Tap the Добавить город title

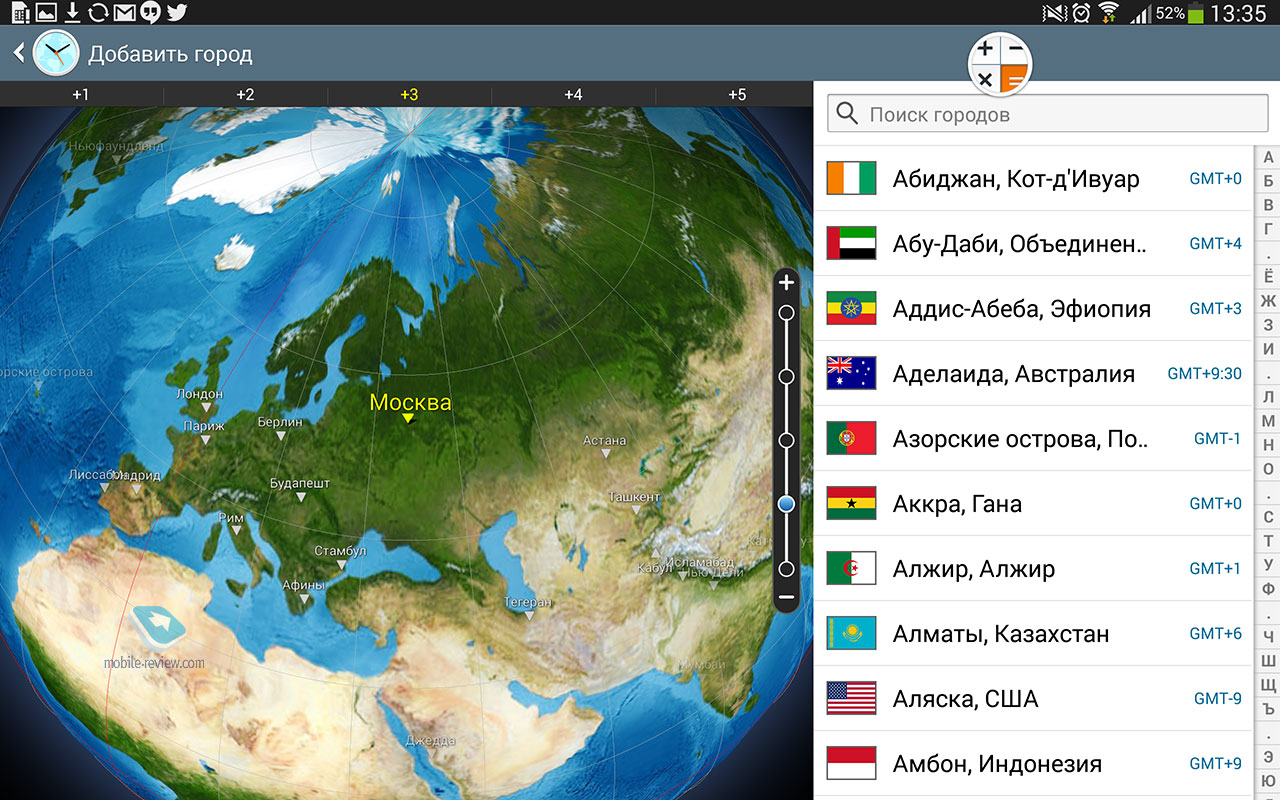pyautogui.click(x=170, y=54)
